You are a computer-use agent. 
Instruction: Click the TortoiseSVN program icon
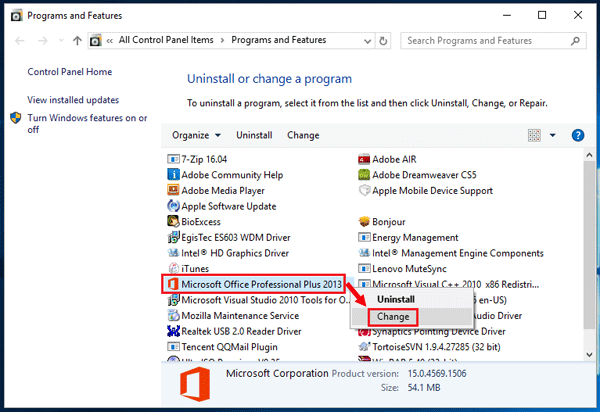coord(364,347)
